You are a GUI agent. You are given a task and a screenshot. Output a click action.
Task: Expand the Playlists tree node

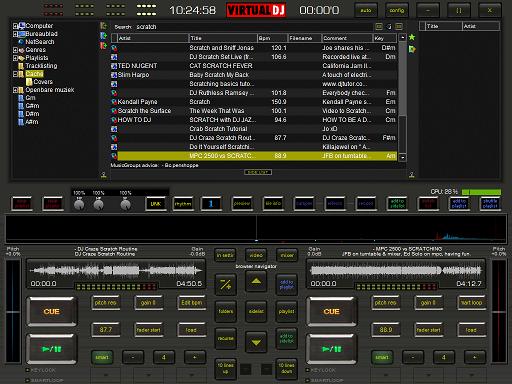click(x=15, y=58)
